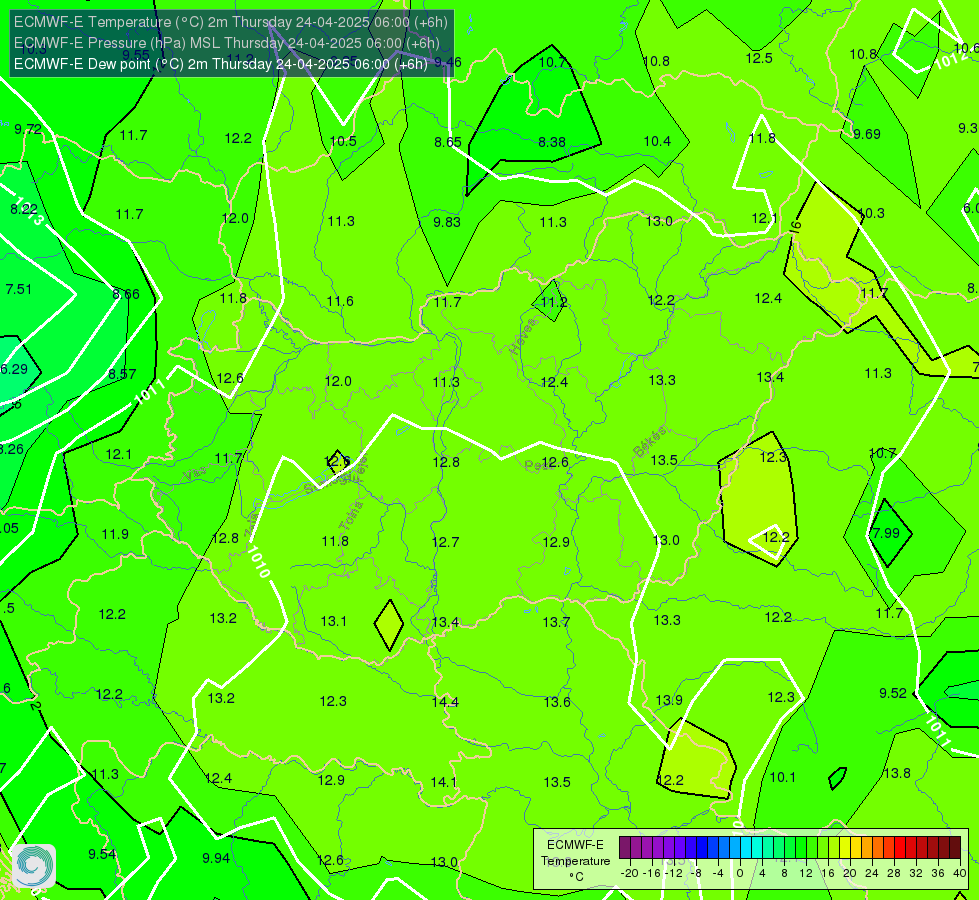Click the 9.52 temperature value
Viewport: 979px width, 900px height.
(893, 693)
